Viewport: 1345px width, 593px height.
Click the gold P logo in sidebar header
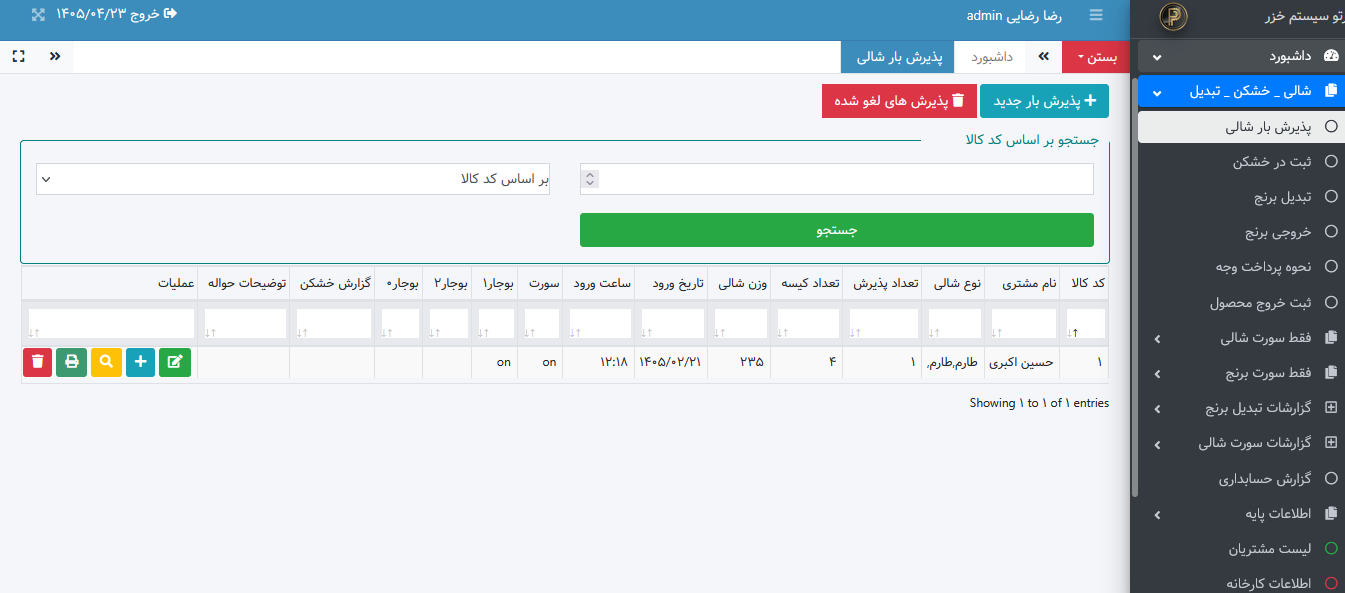tap(1173, 18)
